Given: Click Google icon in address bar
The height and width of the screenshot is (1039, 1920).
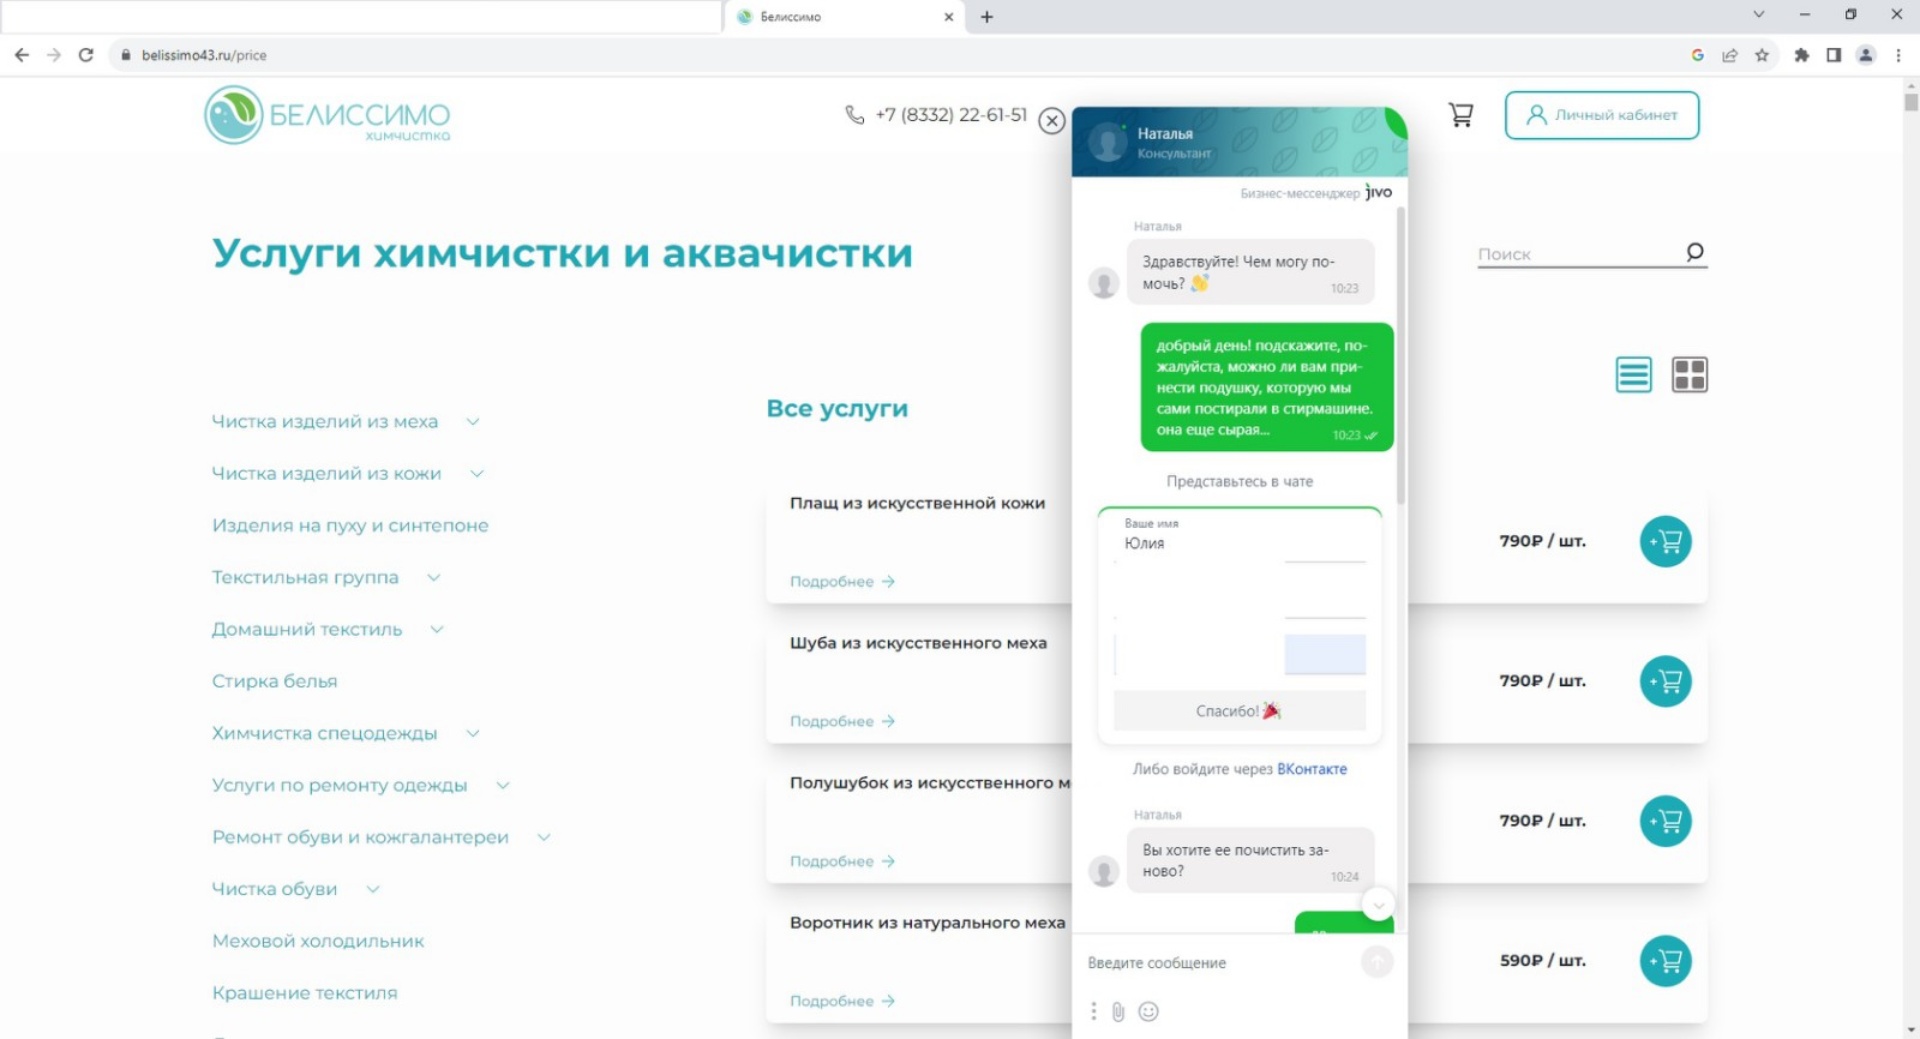Looking at the screenshot, I should [1697, 55].
